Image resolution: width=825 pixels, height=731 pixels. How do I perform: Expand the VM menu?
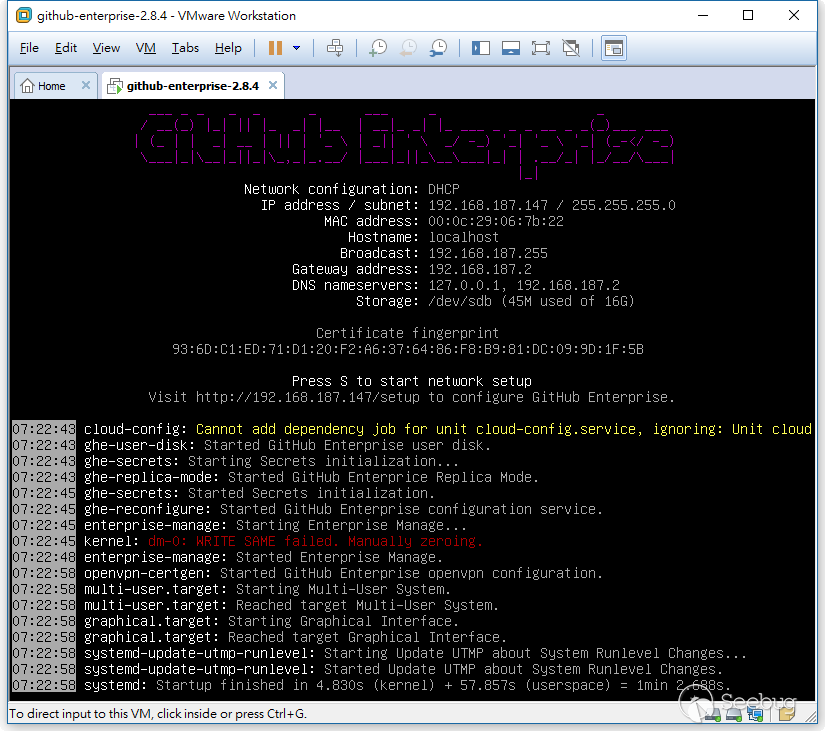point(146,48)
